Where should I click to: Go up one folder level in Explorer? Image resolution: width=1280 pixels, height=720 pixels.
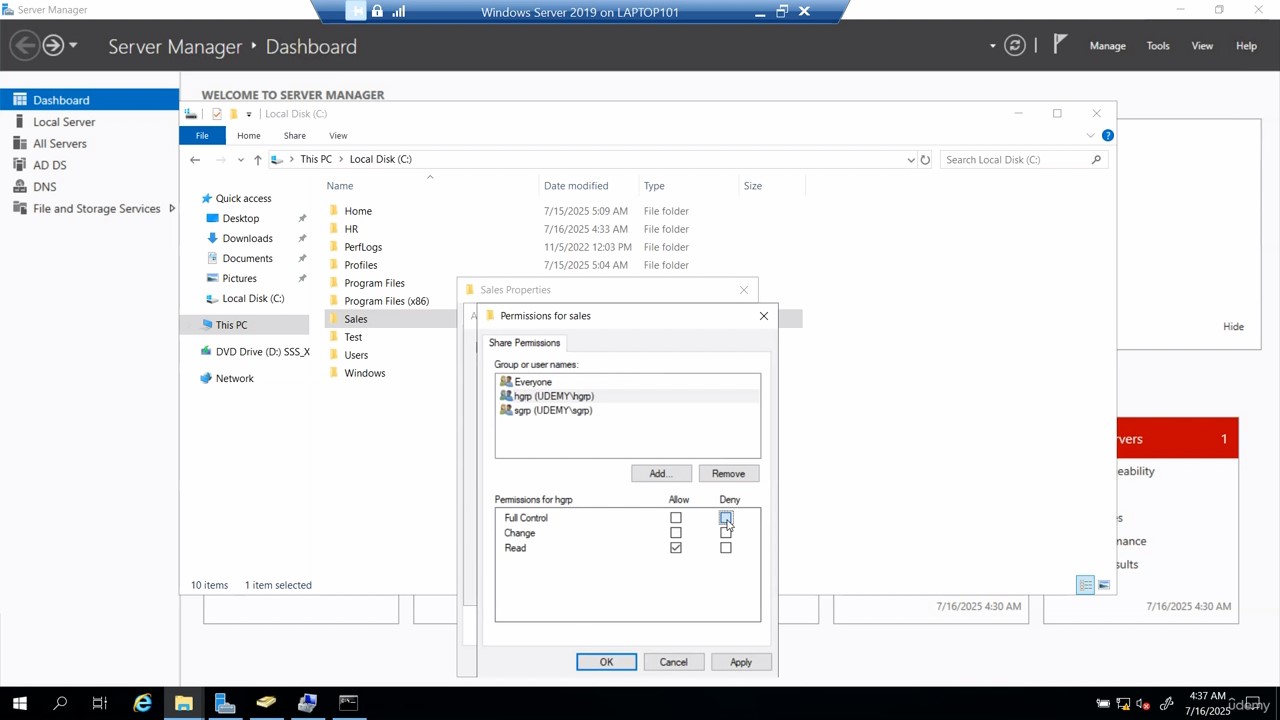point(258,160)
